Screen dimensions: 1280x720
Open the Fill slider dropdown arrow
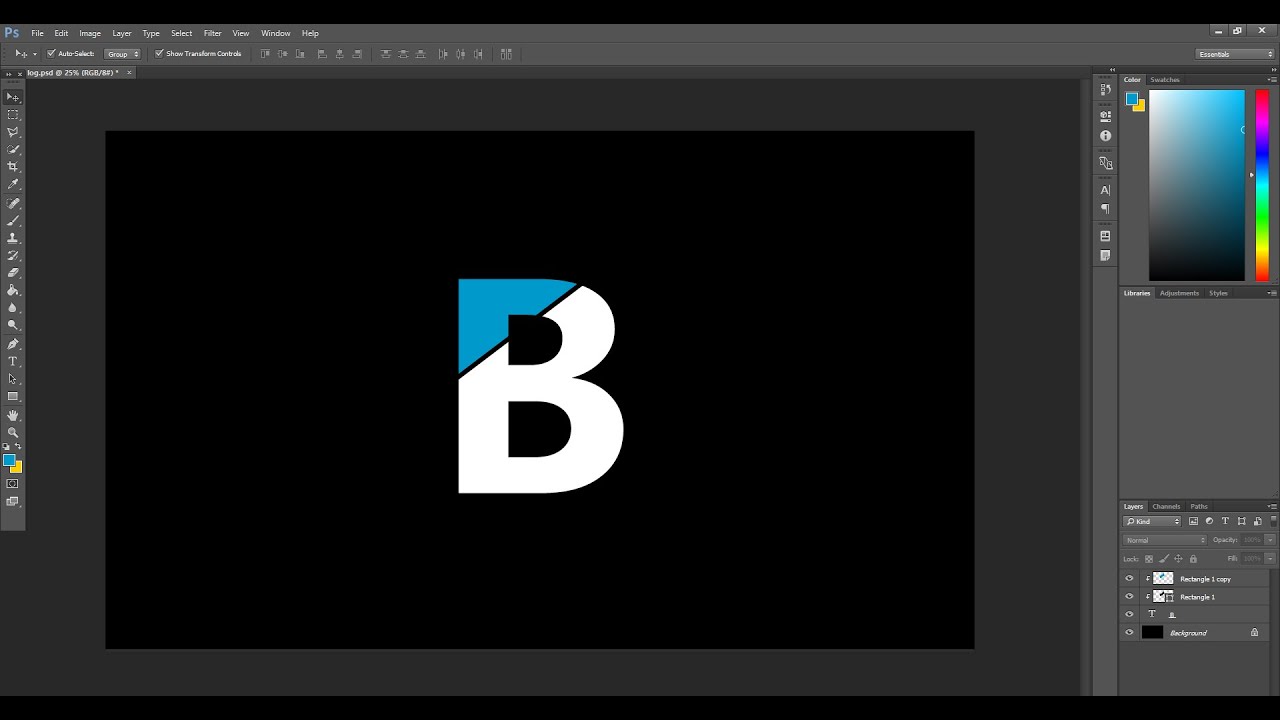pyautogui.click(x=1270, y=559)
